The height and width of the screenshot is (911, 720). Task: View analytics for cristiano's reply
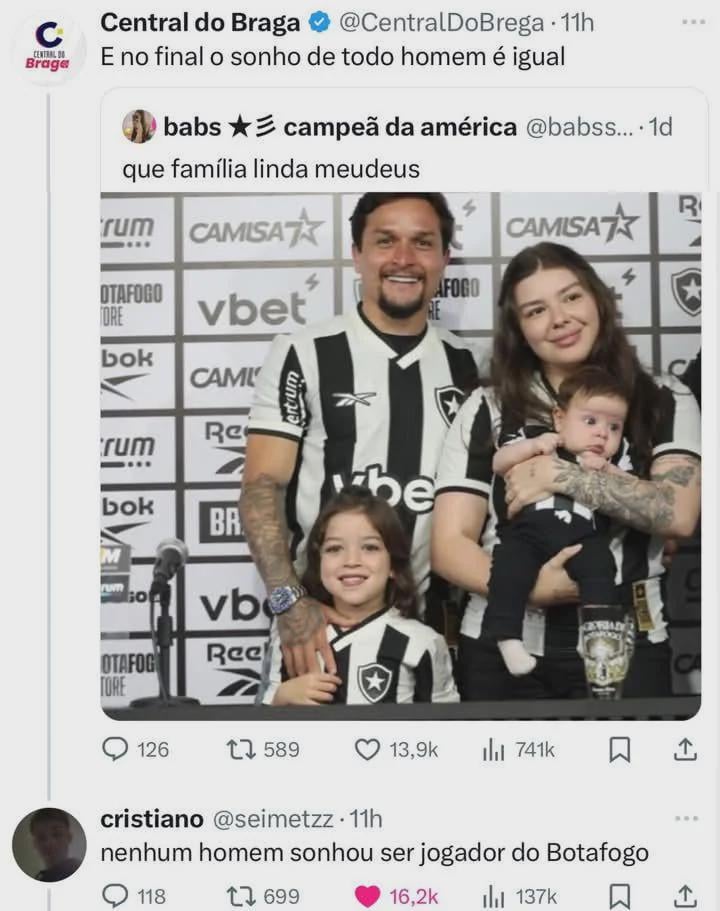(x=494, y=896)
